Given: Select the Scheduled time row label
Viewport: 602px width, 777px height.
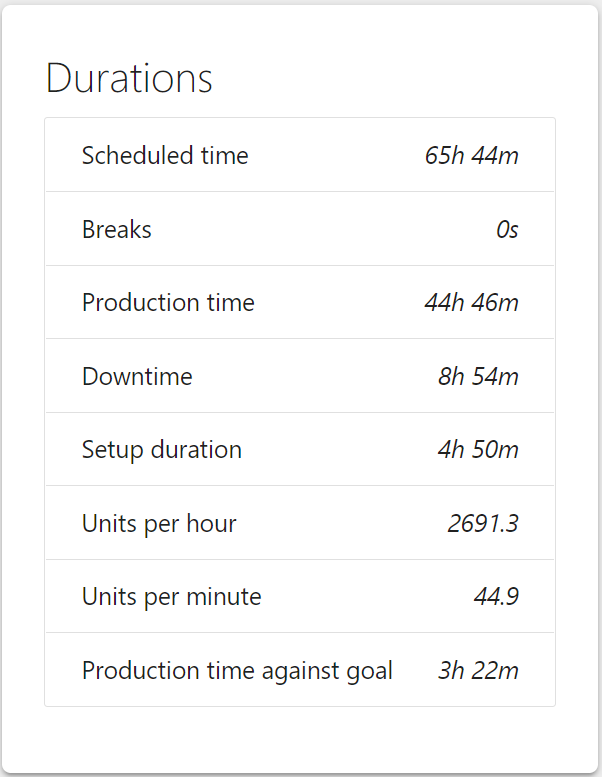Looking at the screenshot, I should [x=165, y=156].
